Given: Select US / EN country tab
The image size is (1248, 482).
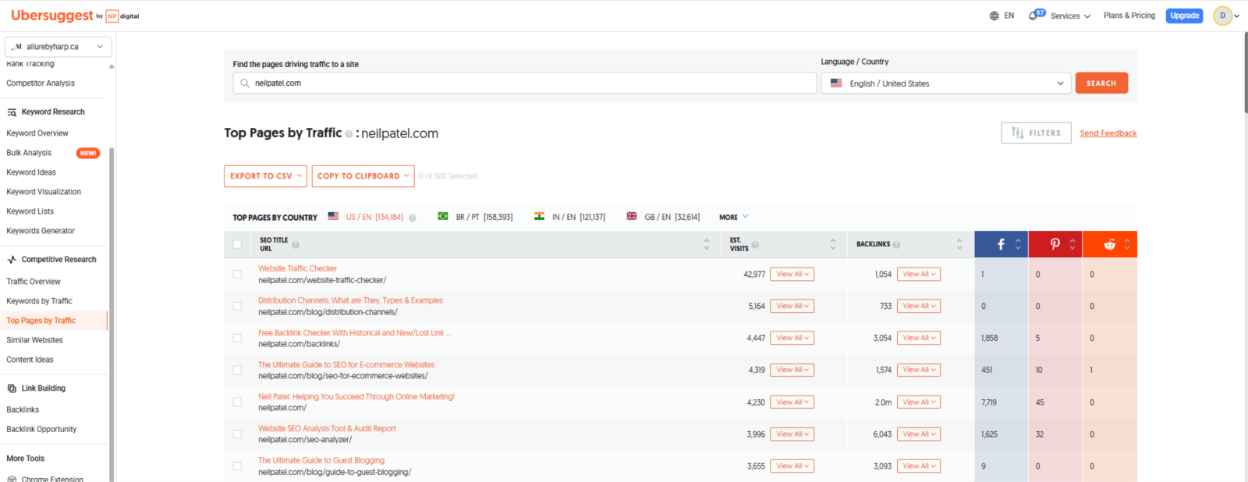Looking at the screenshot, I should [x=365, y=217].
